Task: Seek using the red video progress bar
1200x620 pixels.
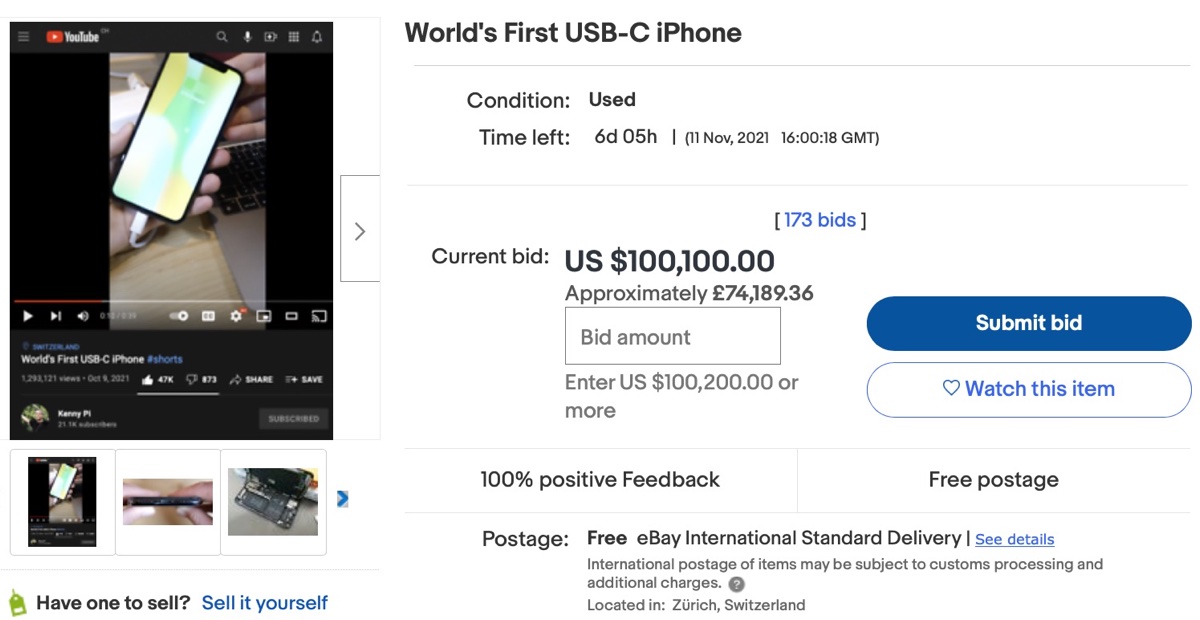Action: (60, 300)
